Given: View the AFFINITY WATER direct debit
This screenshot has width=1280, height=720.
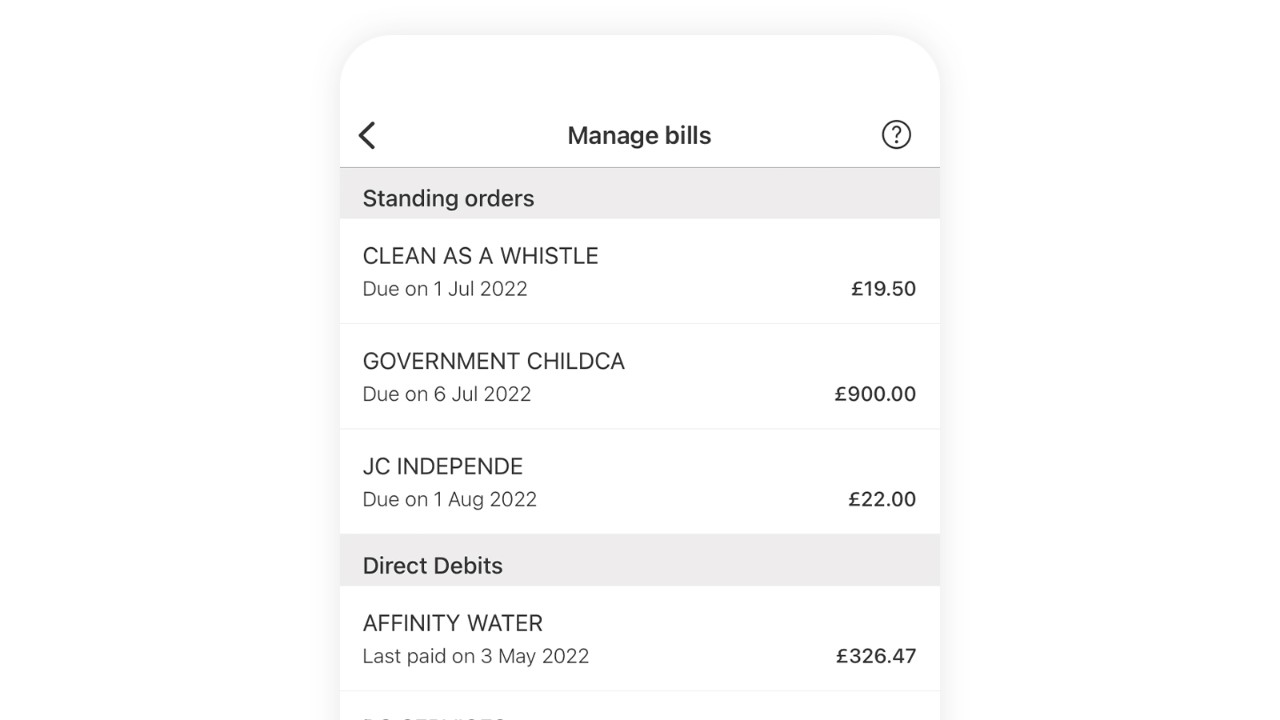Looking at the screenshot, I should [x=640, y=638].
